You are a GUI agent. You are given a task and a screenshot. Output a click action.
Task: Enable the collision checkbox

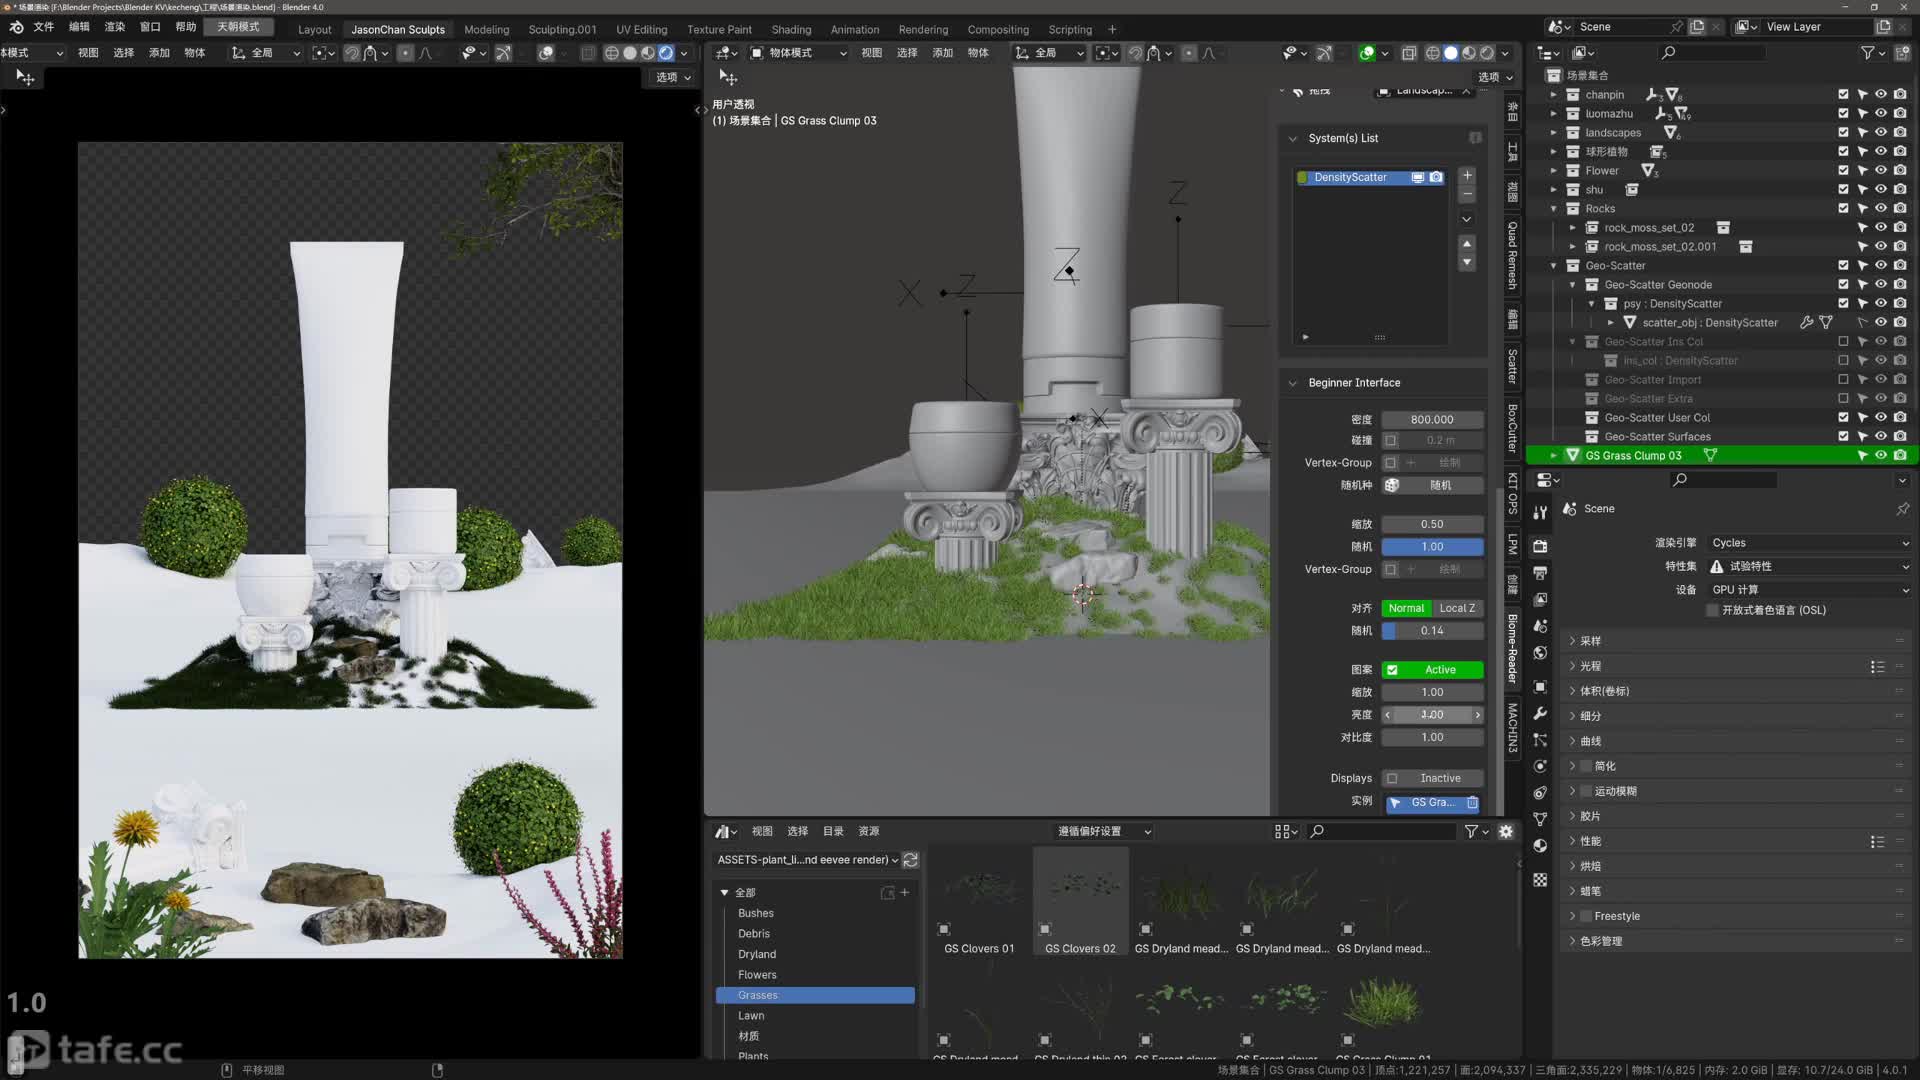tap(1391, 440)
